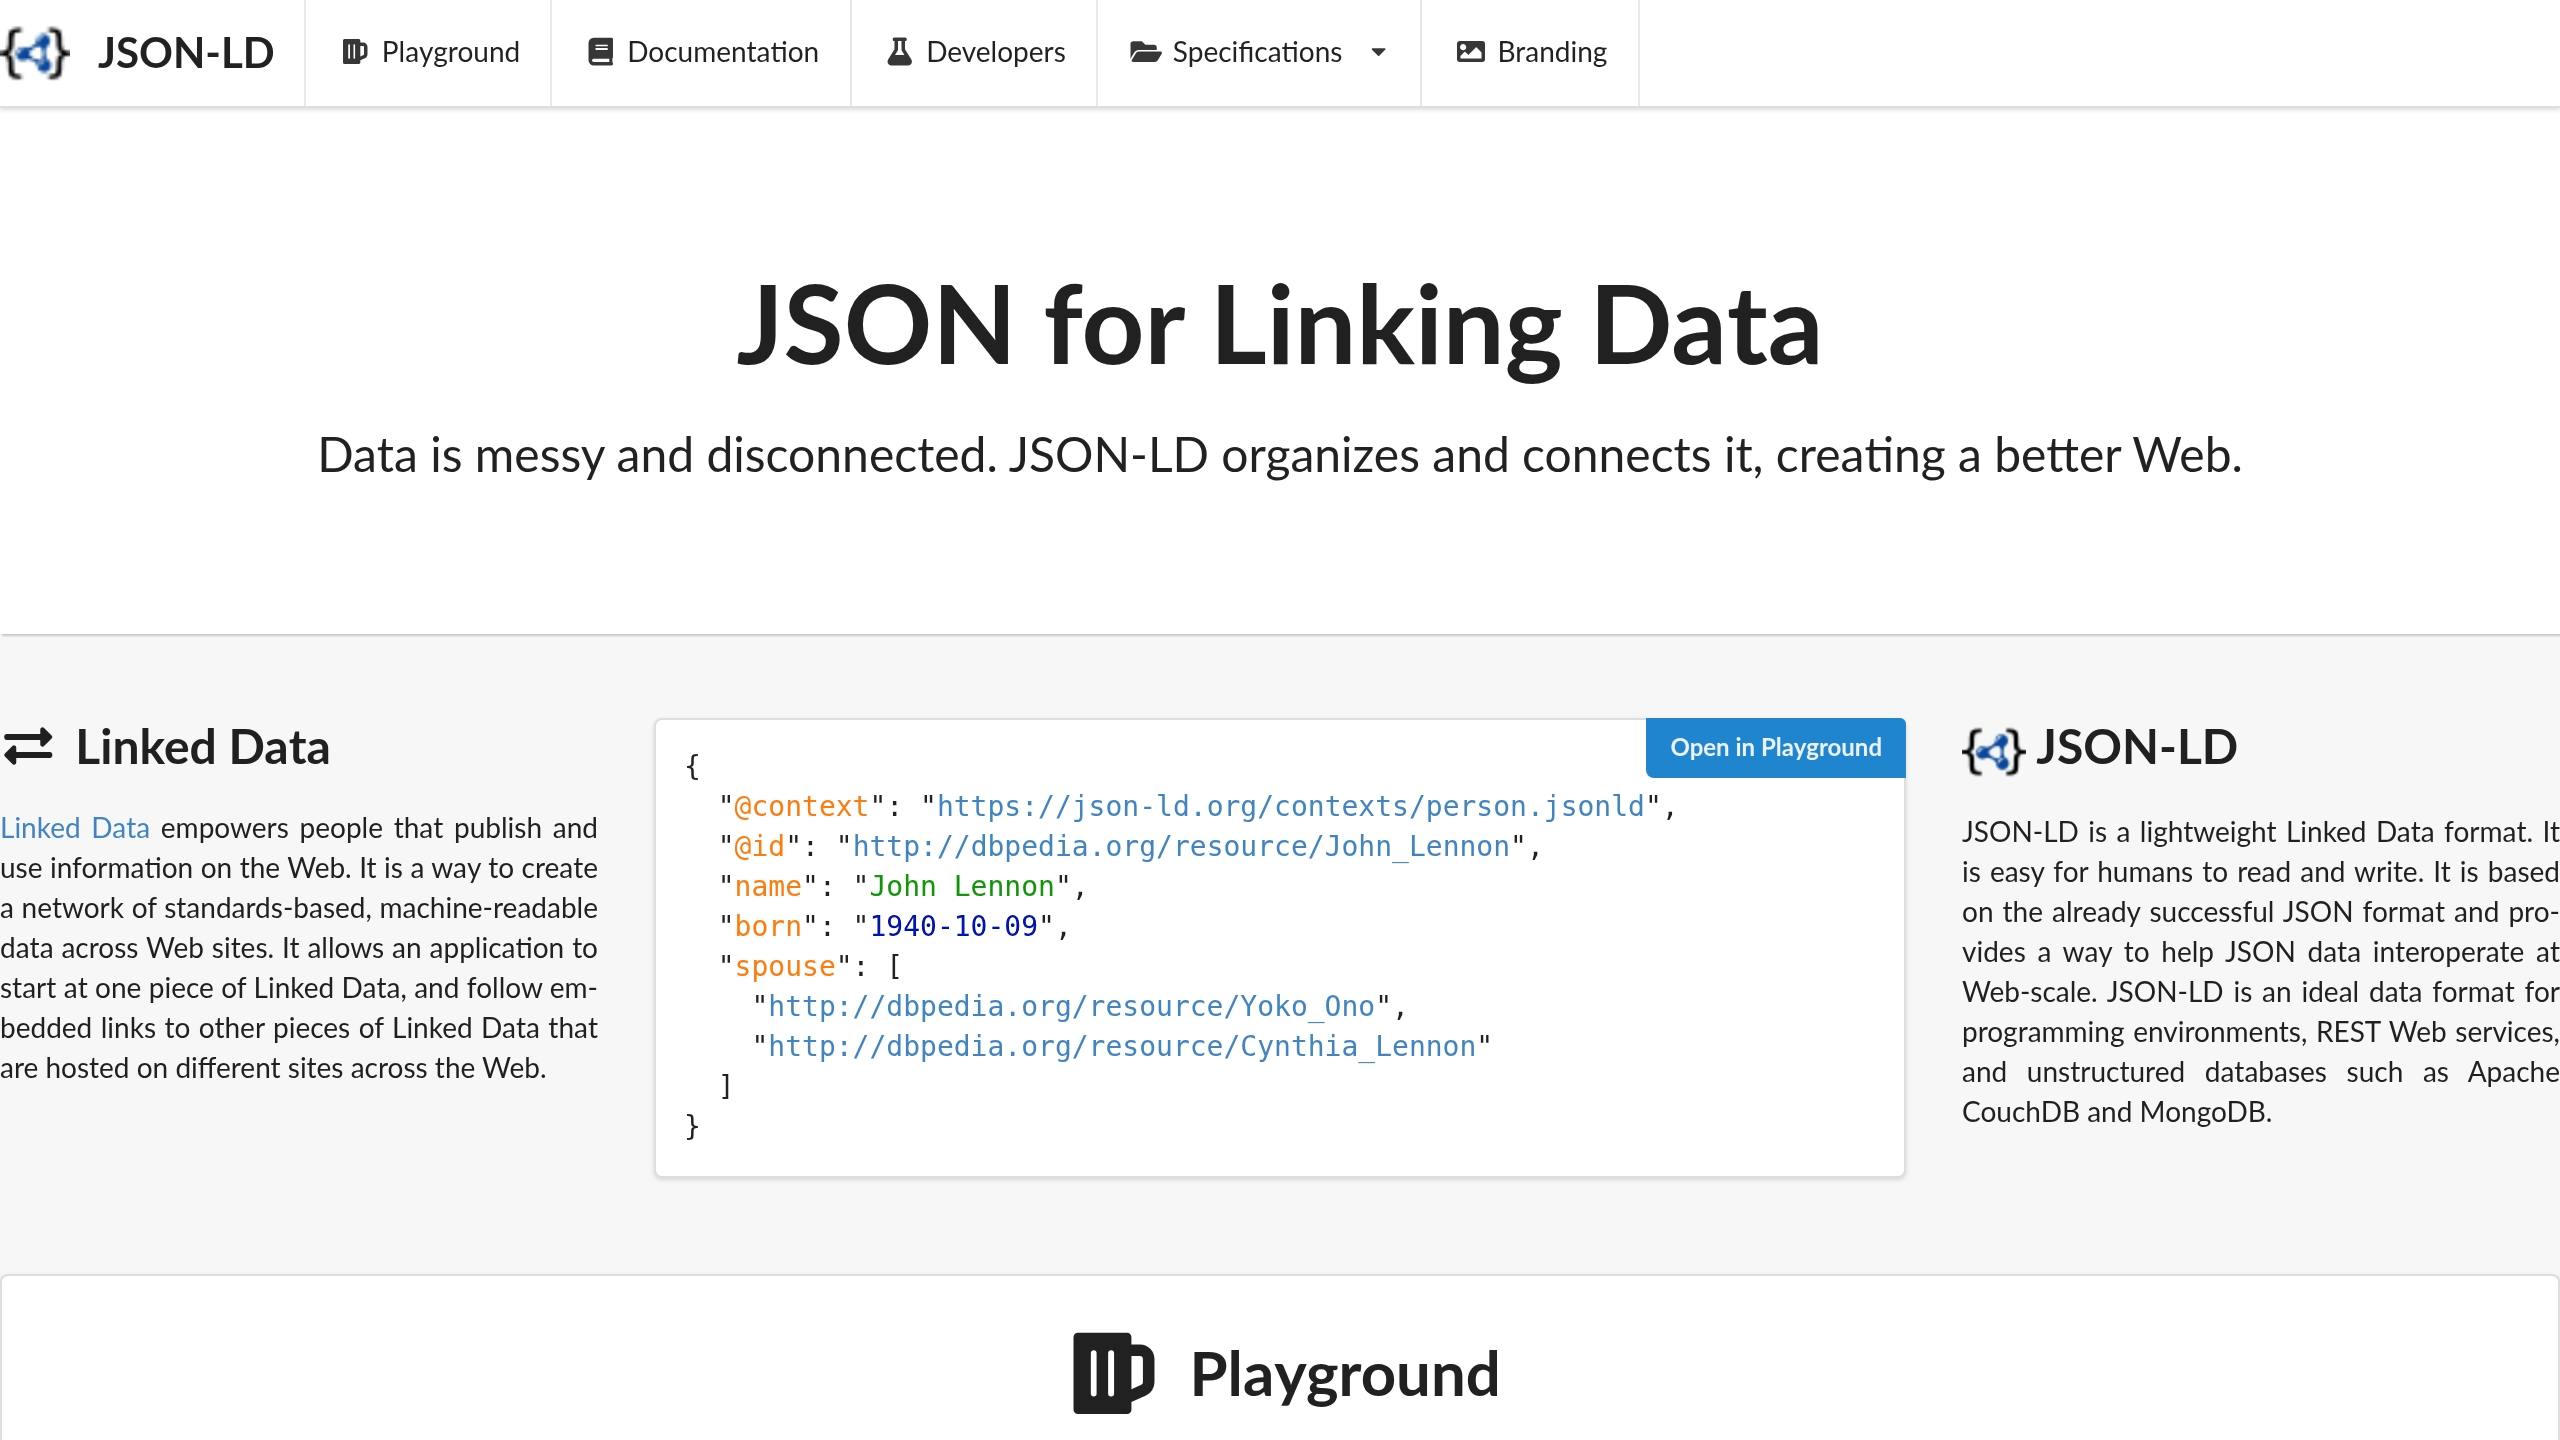Click the name key in code sample

click(768, 886)
